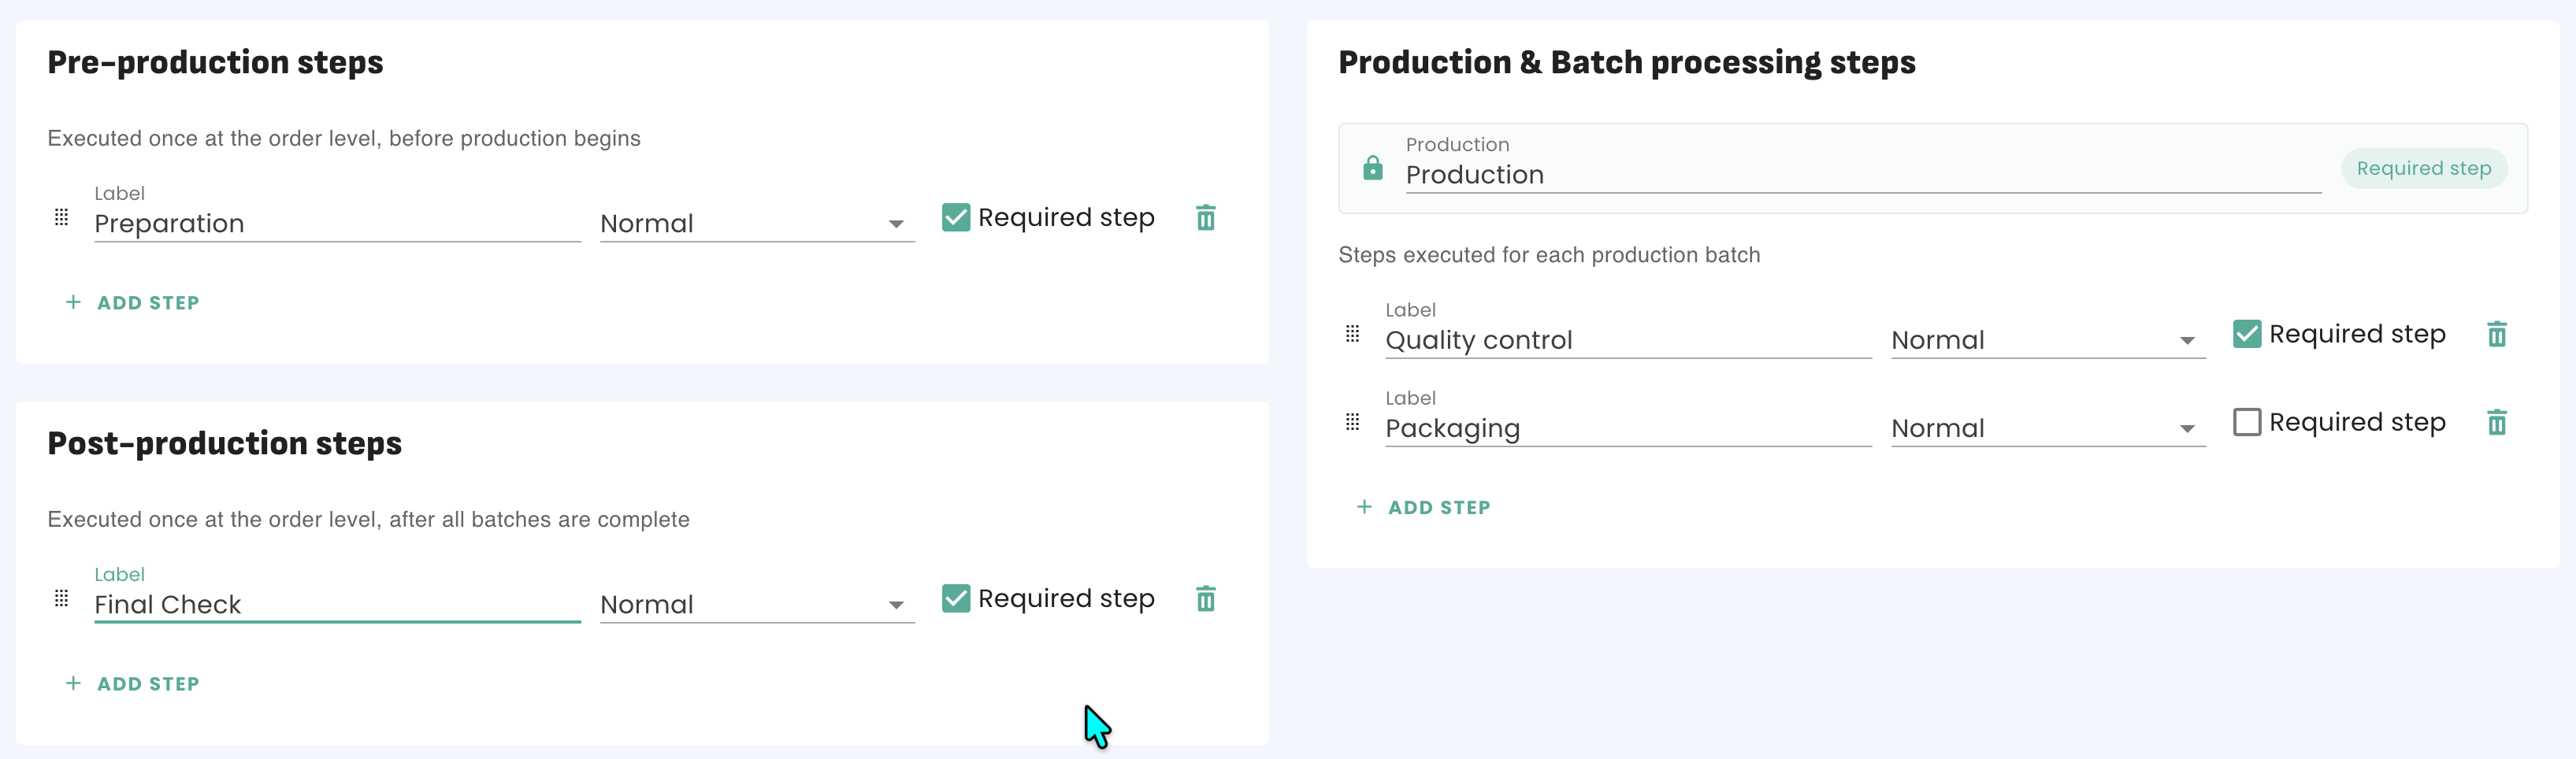Toggle Required step for Final Check
2576x759 pixels.
pyautogui.click(x=955, y=598)
